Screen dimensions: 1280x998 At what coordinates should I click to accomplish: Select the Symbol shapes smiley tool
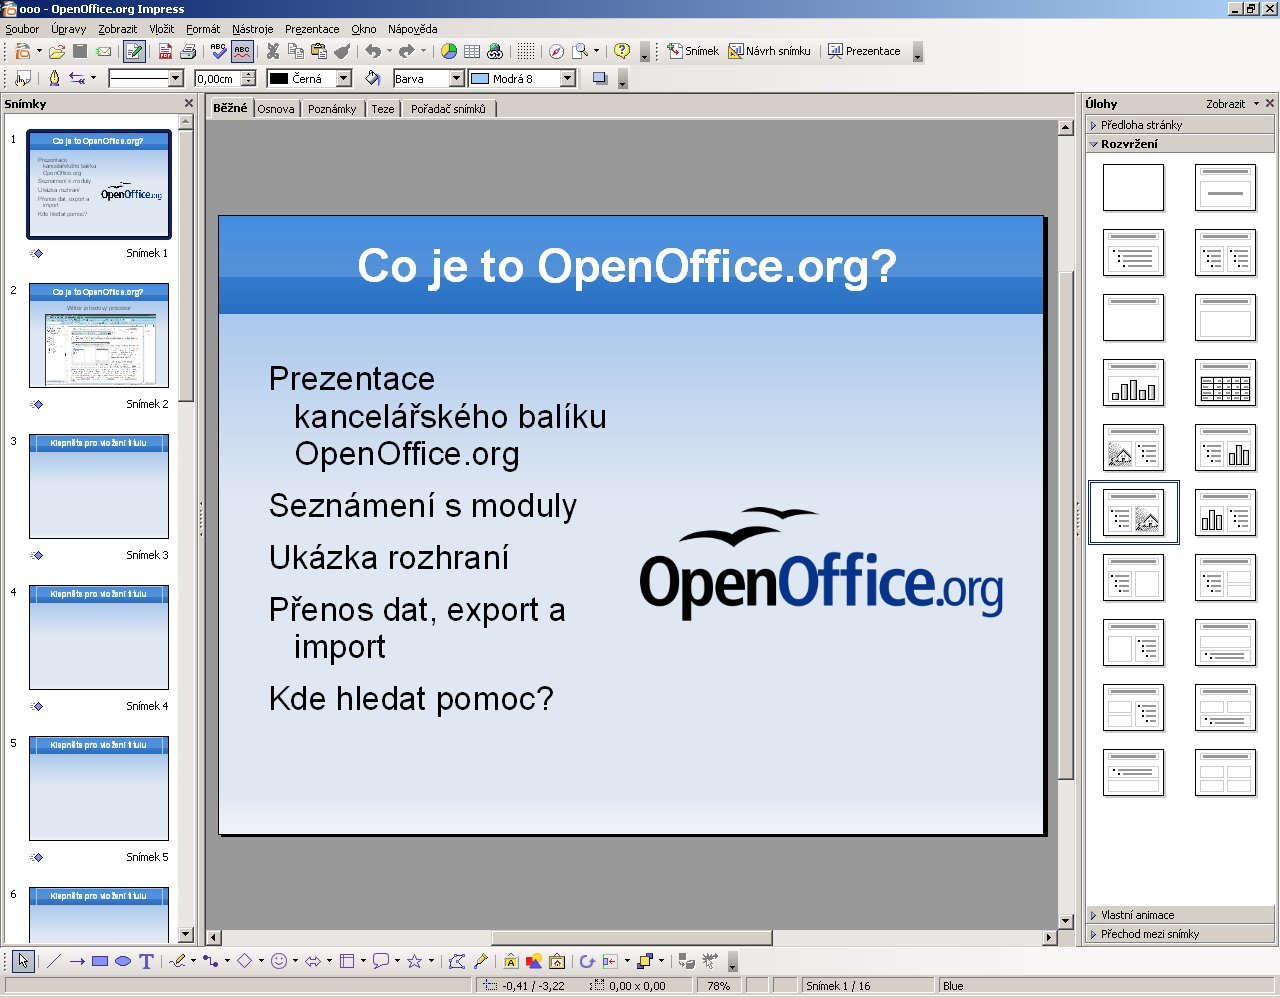[x=279, y=961]
